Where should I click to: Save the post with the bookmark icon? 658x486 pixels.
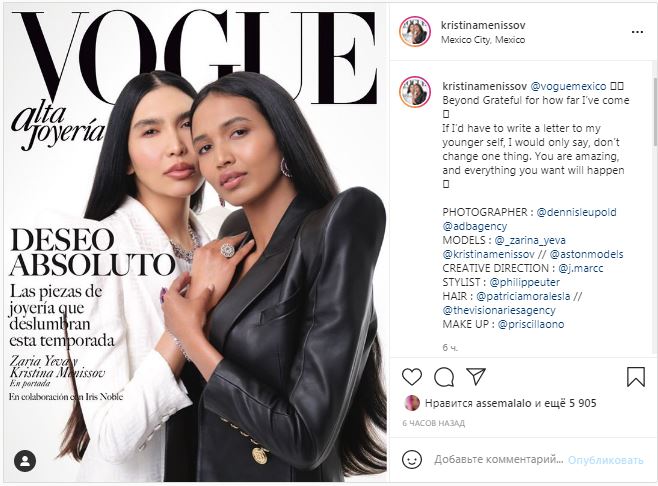point(636,376)
